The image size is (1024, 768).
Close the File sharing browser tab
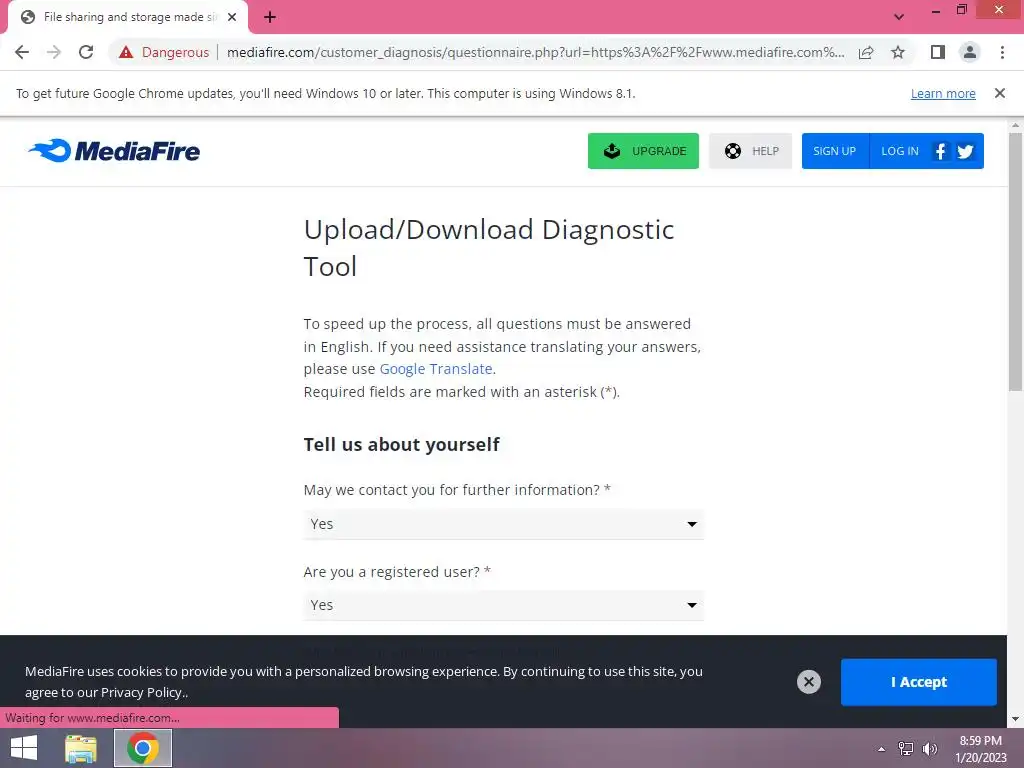(232, 18)
